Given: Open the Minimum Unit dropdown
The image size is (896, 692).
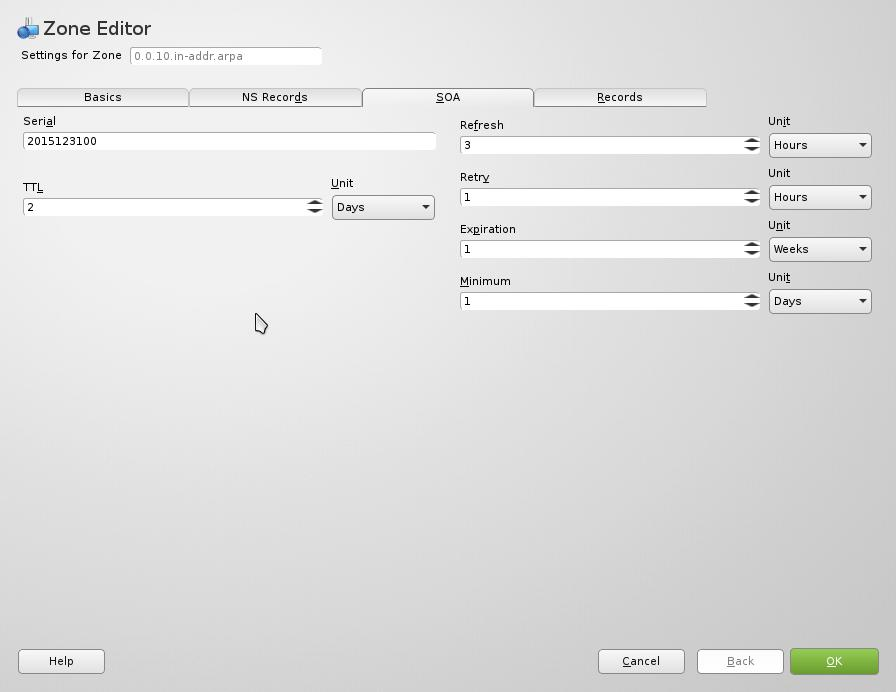Looking at the screenshot, I should pos(820,301).
